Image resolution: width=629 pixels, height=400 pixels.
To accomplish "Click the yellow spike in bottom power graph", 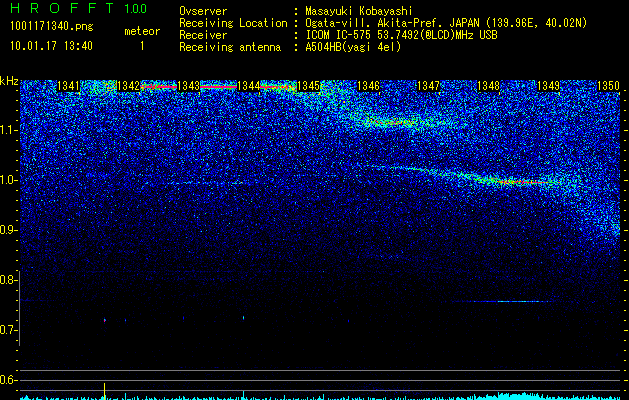I will (x=104, y=390).
